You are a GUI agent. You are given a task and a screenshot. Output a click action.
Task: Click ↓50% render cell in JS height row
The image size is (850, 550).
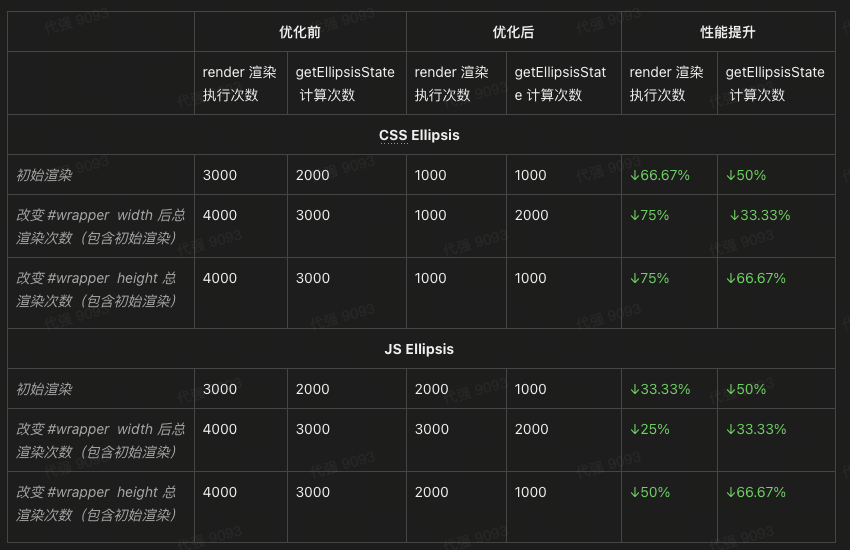(649, 492)
